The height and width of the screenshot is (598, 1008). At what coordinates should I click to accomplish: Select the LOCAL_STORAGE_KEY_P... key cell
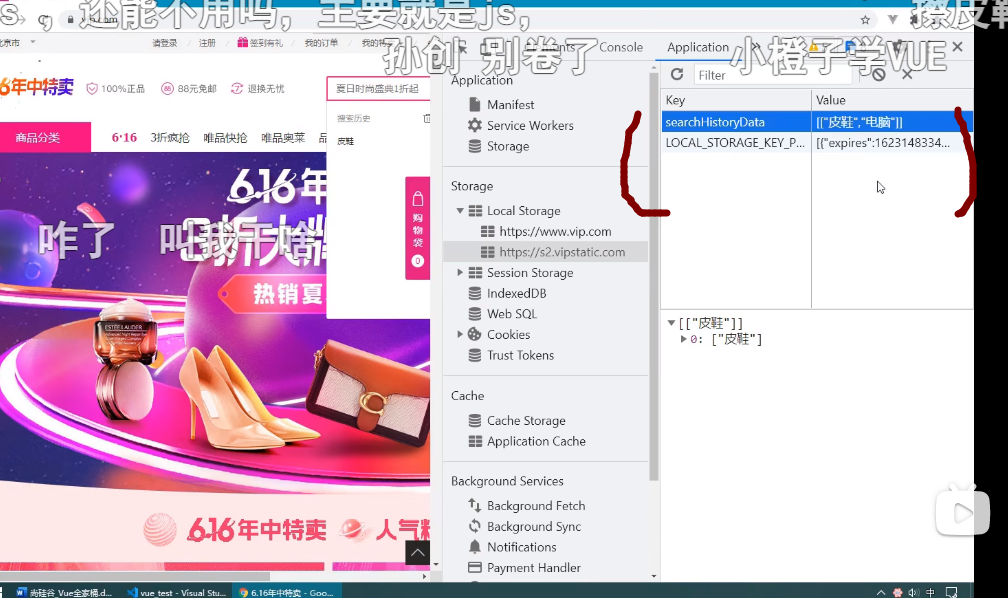[x=736, y=143]
